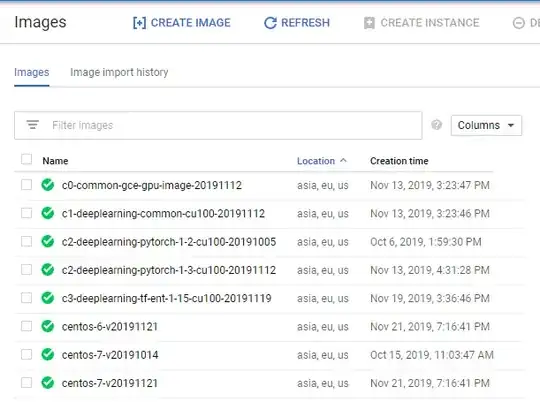540x402 pixels.
Task: Click the CREATE INSTANCE button
Action: pyautogui.click(x=422, y=23)
